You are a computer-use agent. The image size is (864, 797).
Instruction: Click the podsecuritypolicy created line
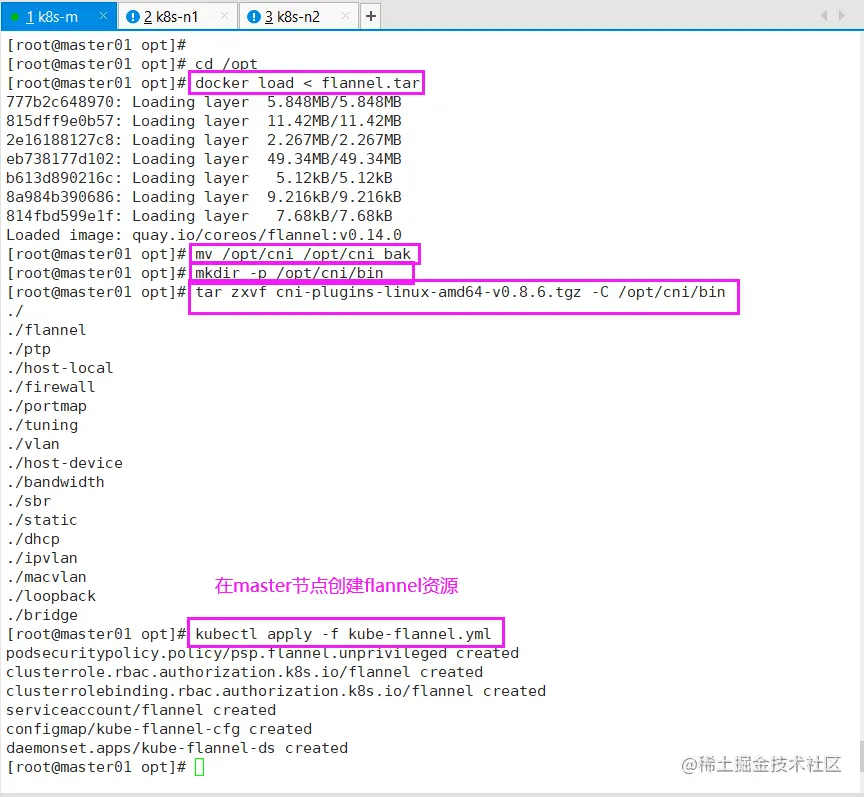[262, 653]
